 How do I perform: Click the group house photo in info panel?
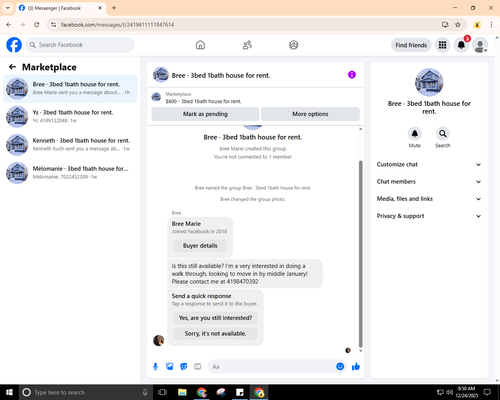(x=429, y=82)
